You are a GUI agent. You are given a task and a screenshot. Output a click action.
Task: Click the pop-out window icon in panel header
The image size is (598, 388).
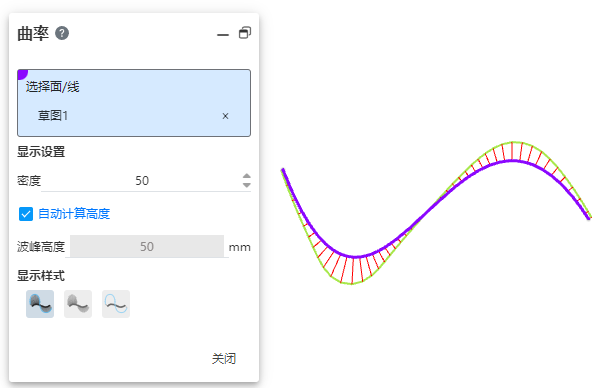pos(245,33)
